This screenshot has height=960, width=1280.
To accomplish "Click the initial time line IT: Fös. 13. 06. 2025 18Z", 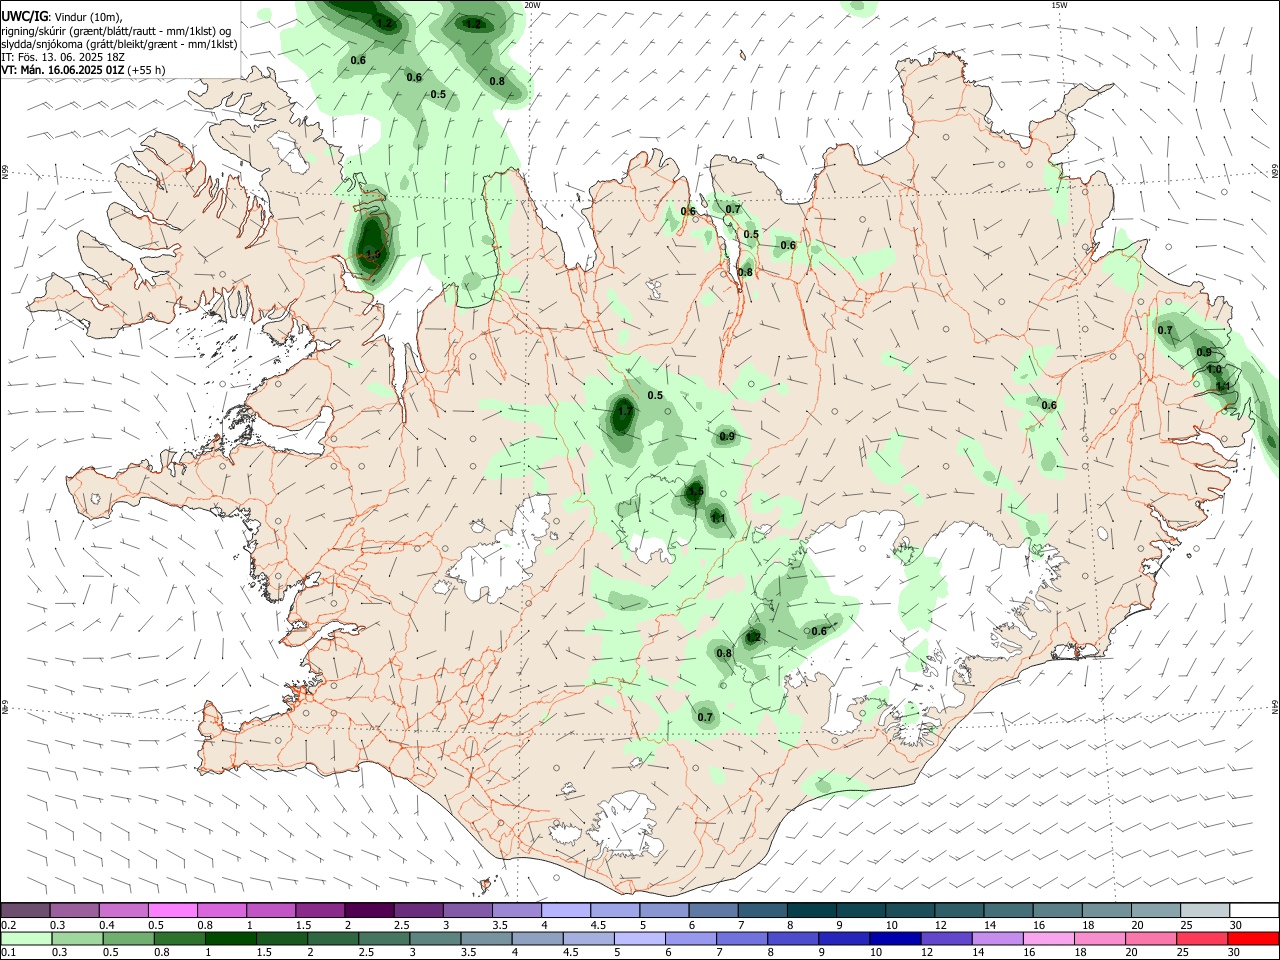I will pyautogui.click(x=63, y=57).
